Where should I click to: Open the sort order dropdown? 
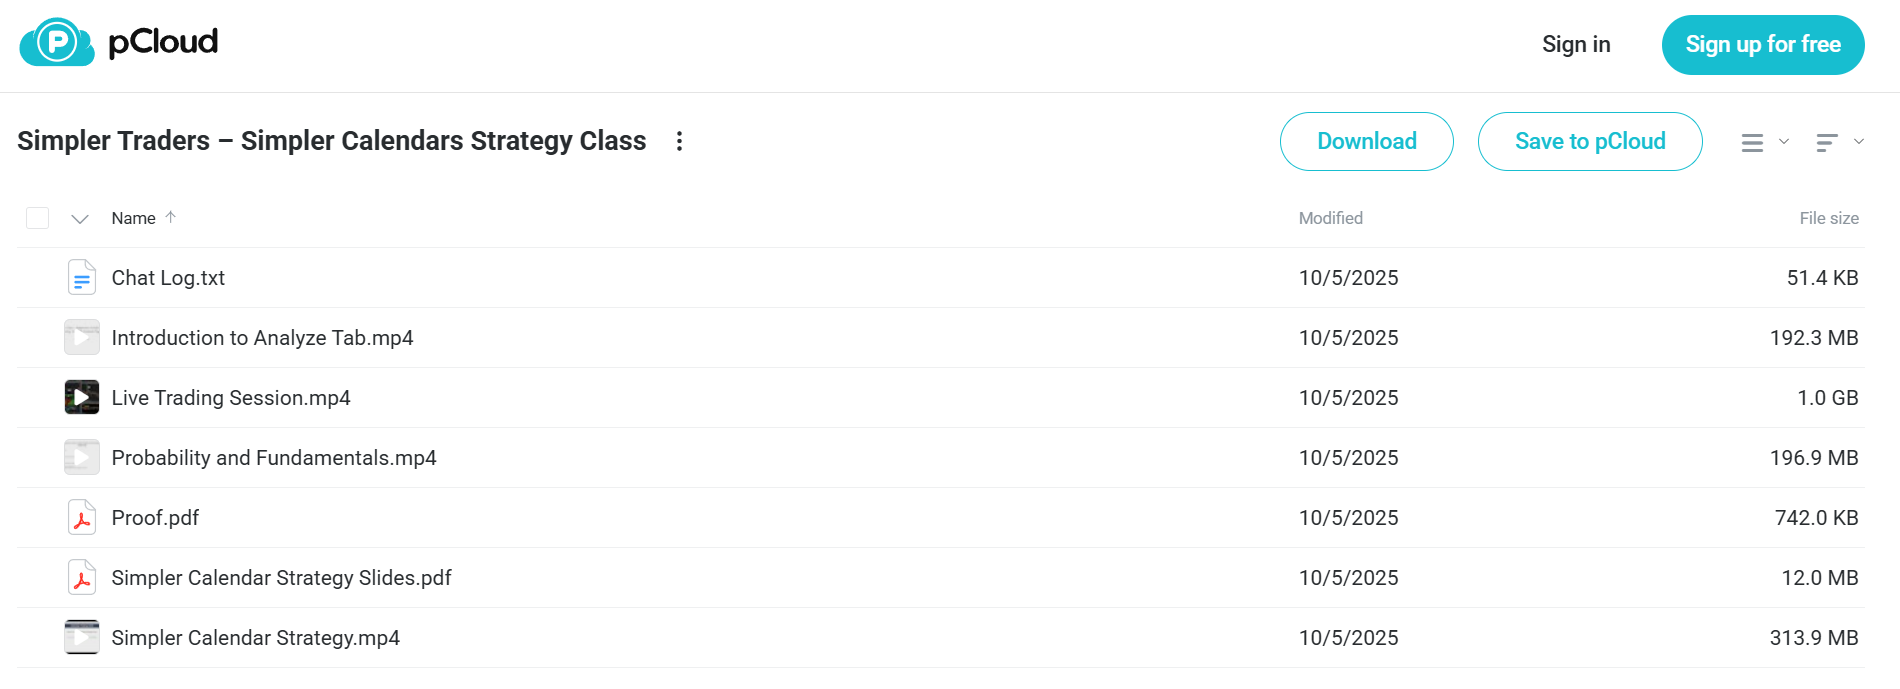coord(1840,142)
